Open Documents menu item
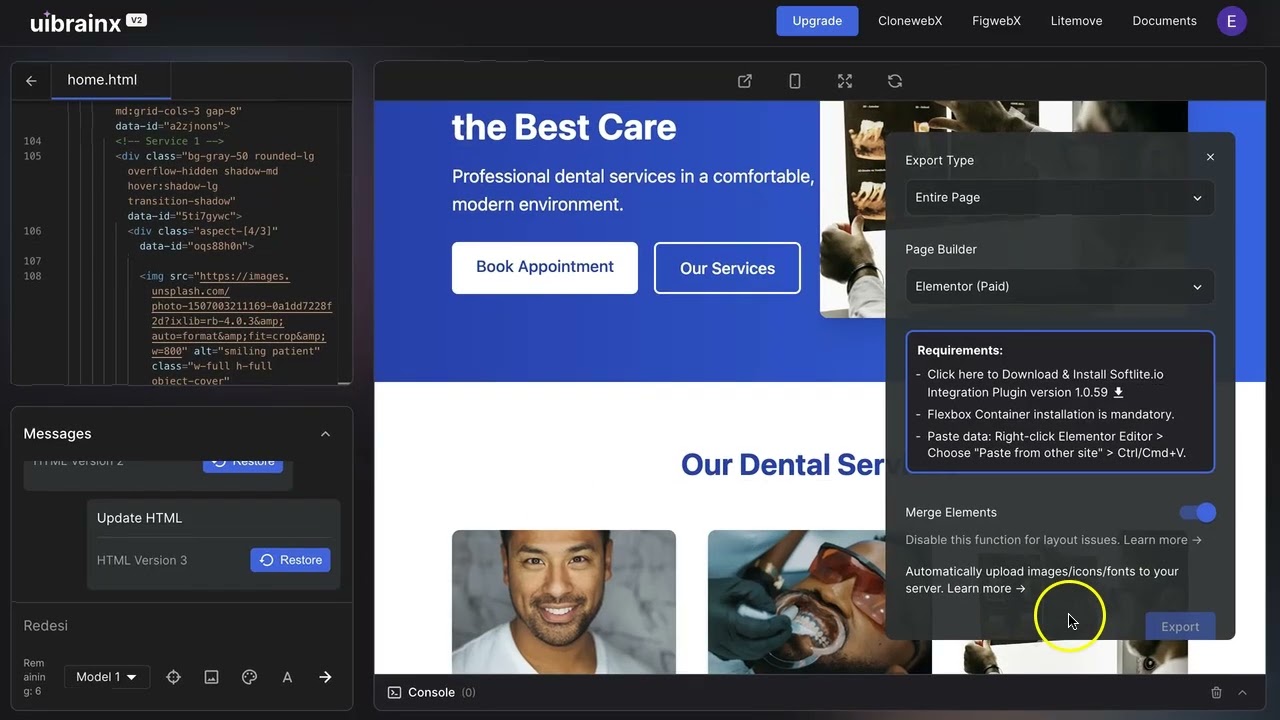 [1164, 21]
